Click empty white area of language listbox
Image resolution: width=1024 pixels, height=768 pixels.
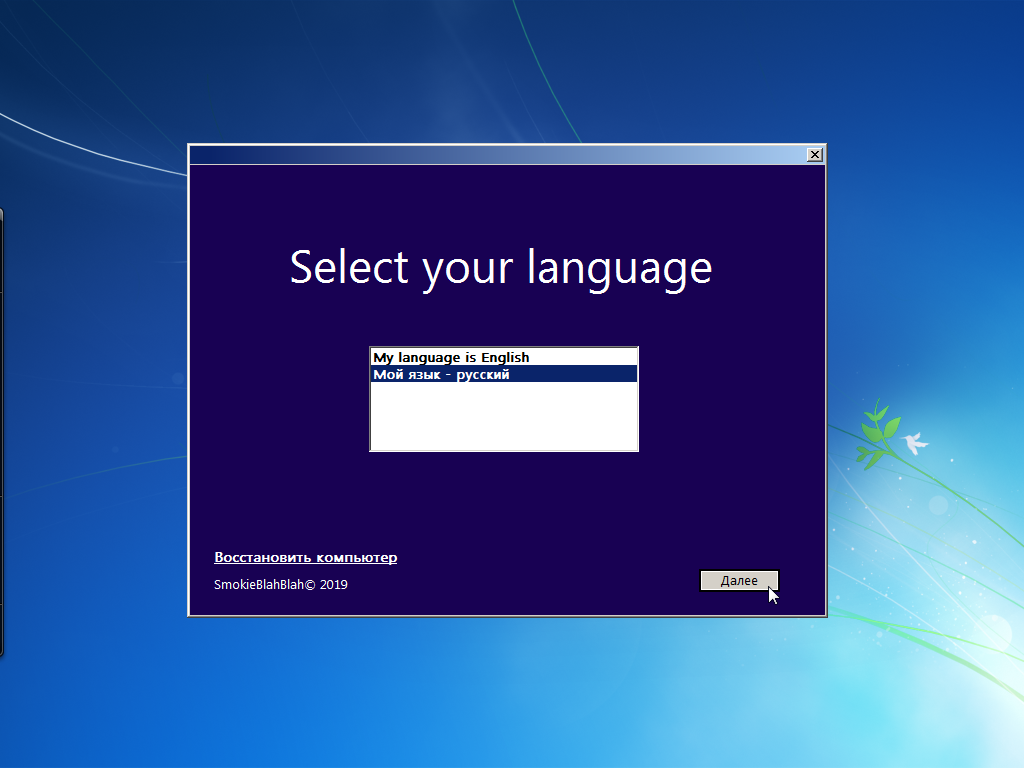click(504, 416)
